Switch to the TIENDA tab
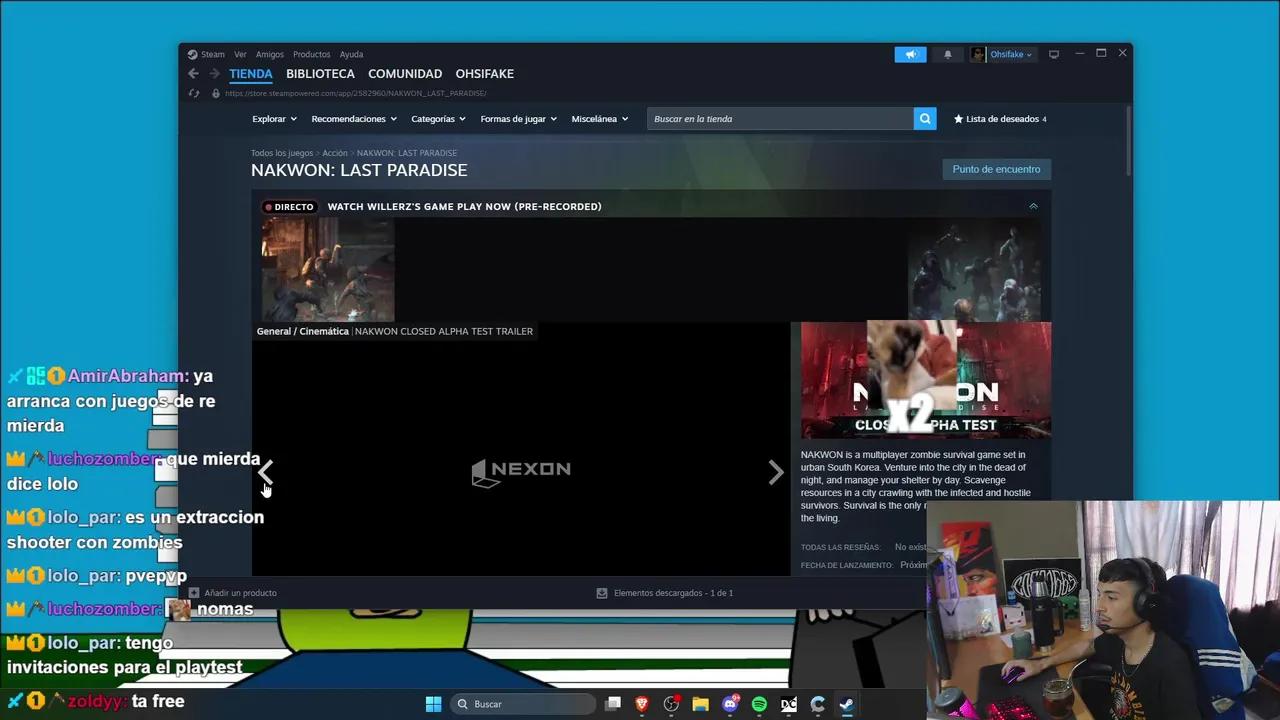 point(251,74)
